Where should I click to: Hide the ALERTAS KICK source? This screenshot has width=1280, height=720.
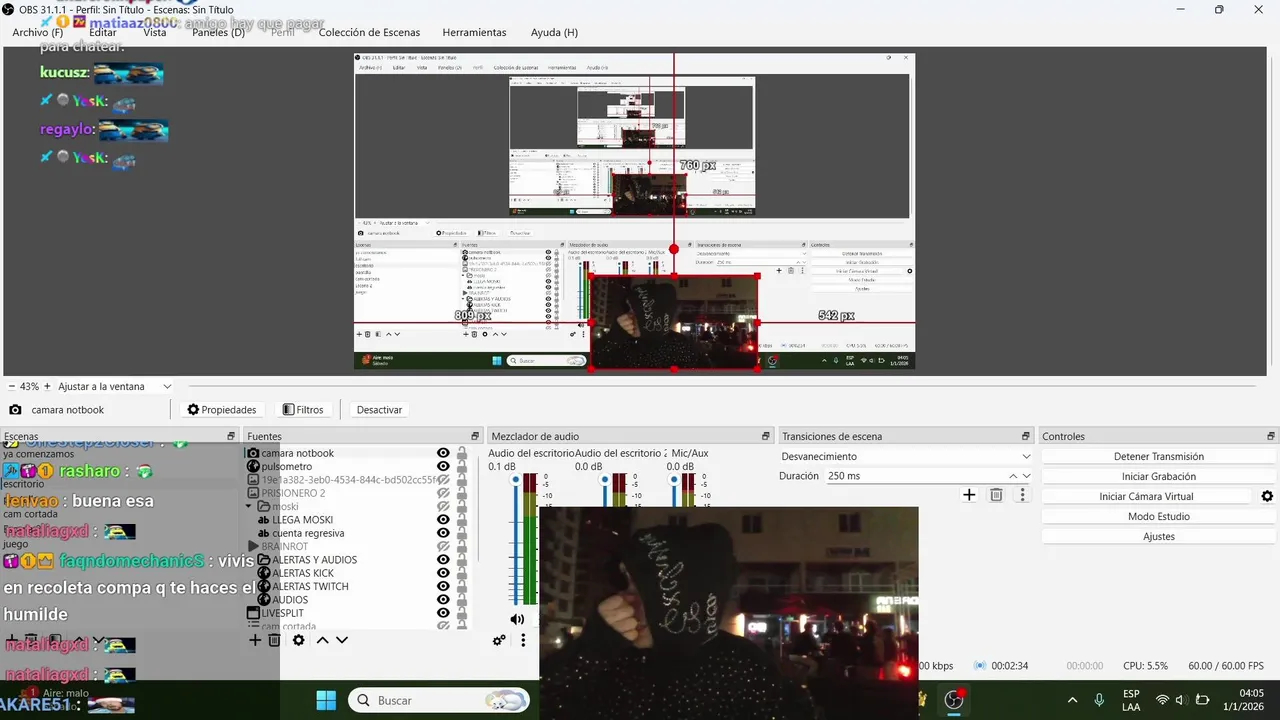coord(443,573)
